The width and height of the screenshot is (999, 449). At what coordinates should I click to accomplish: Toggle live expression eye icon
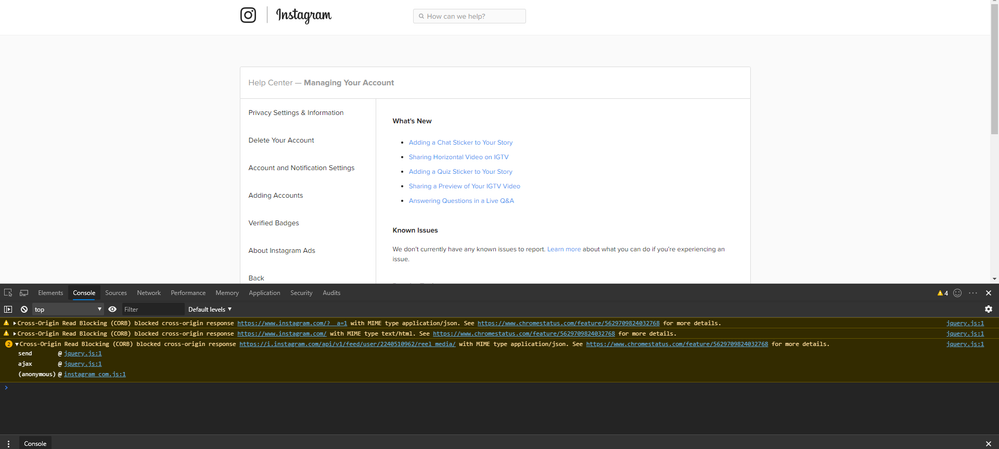click(x=113, y=309)
